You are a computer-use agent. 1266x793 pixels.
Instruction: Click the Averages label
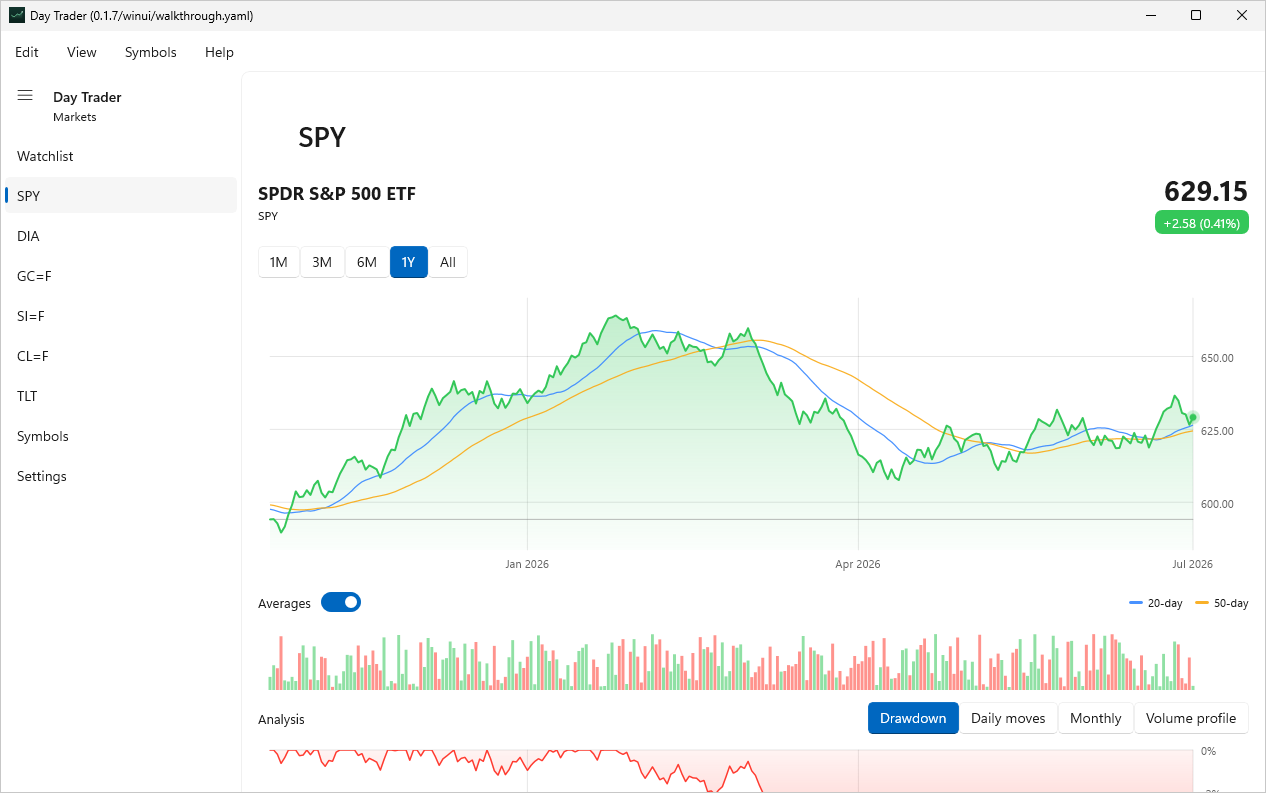click(x=284, y=603)
